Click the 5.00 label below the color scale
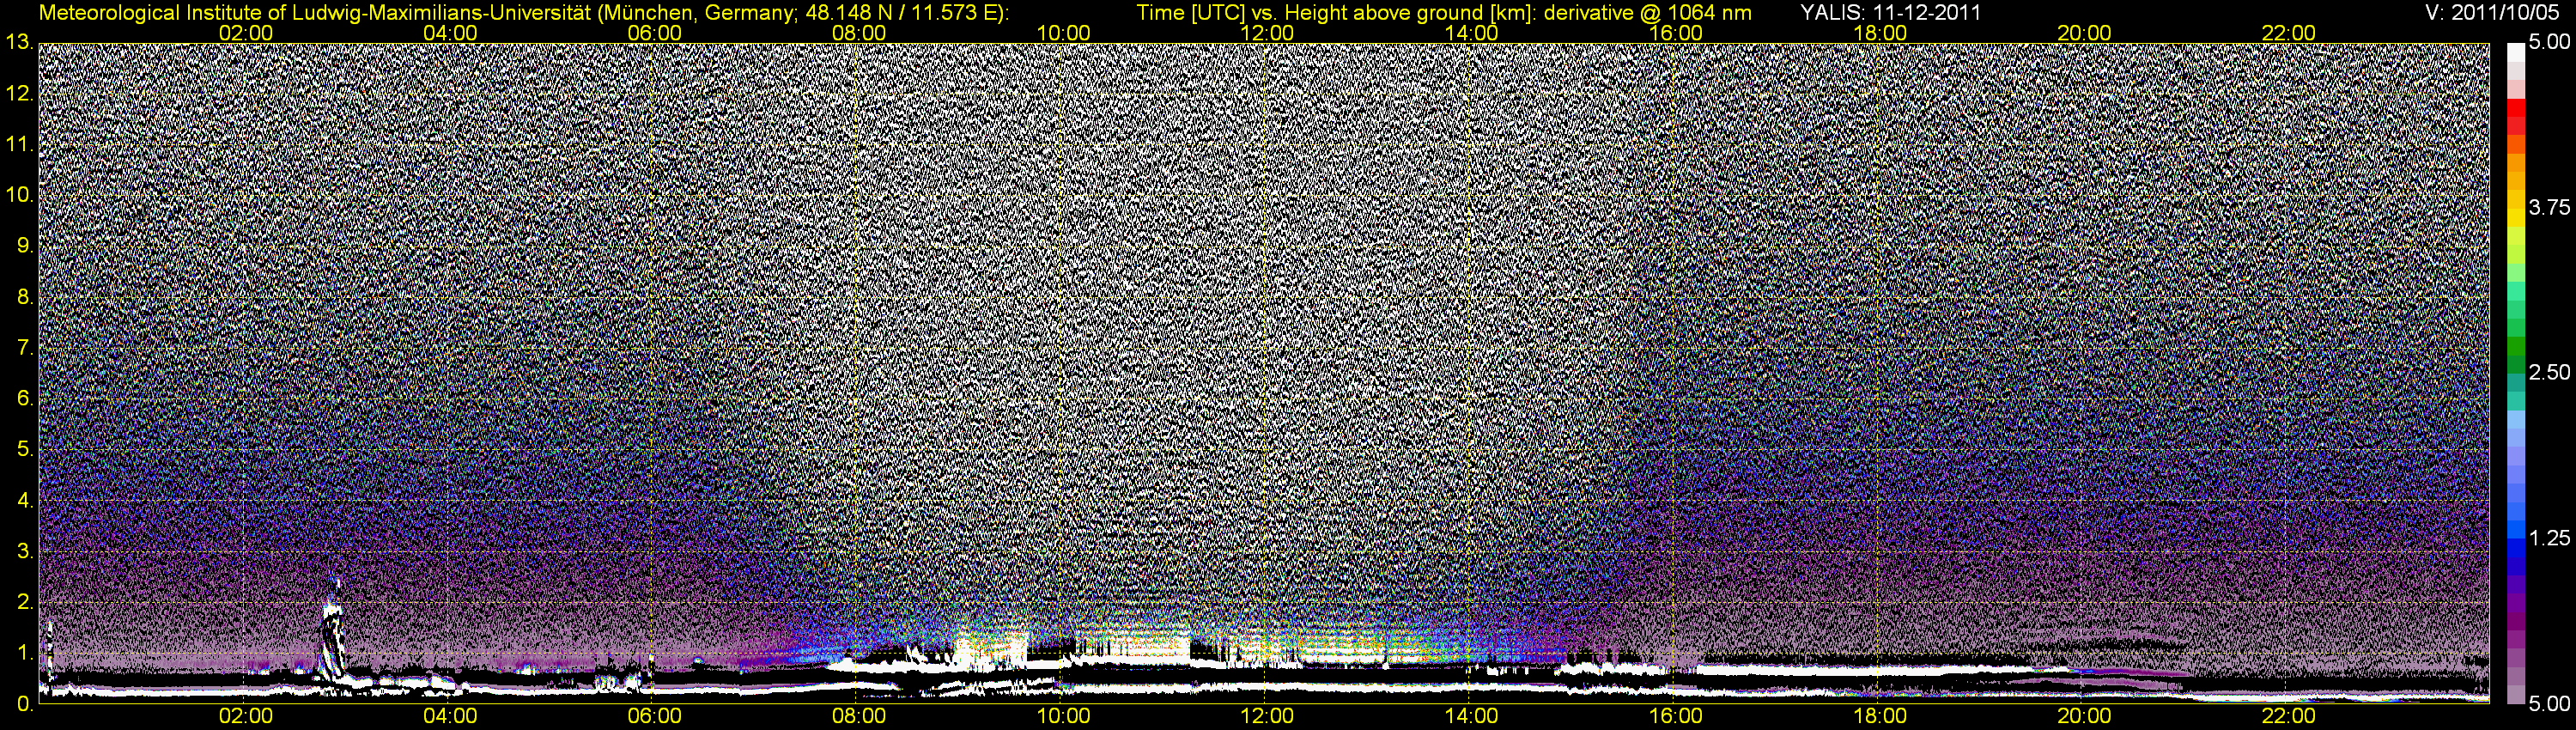Image resolution: width=2576 pixels, height=730 pixels. click(2548, 705)
